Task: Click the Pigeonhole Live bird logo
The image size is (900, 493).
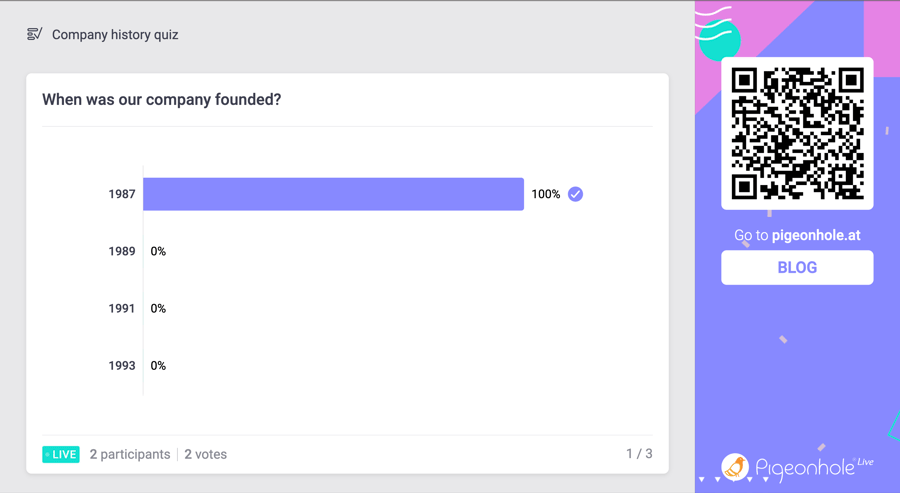Action: (735, 467)
